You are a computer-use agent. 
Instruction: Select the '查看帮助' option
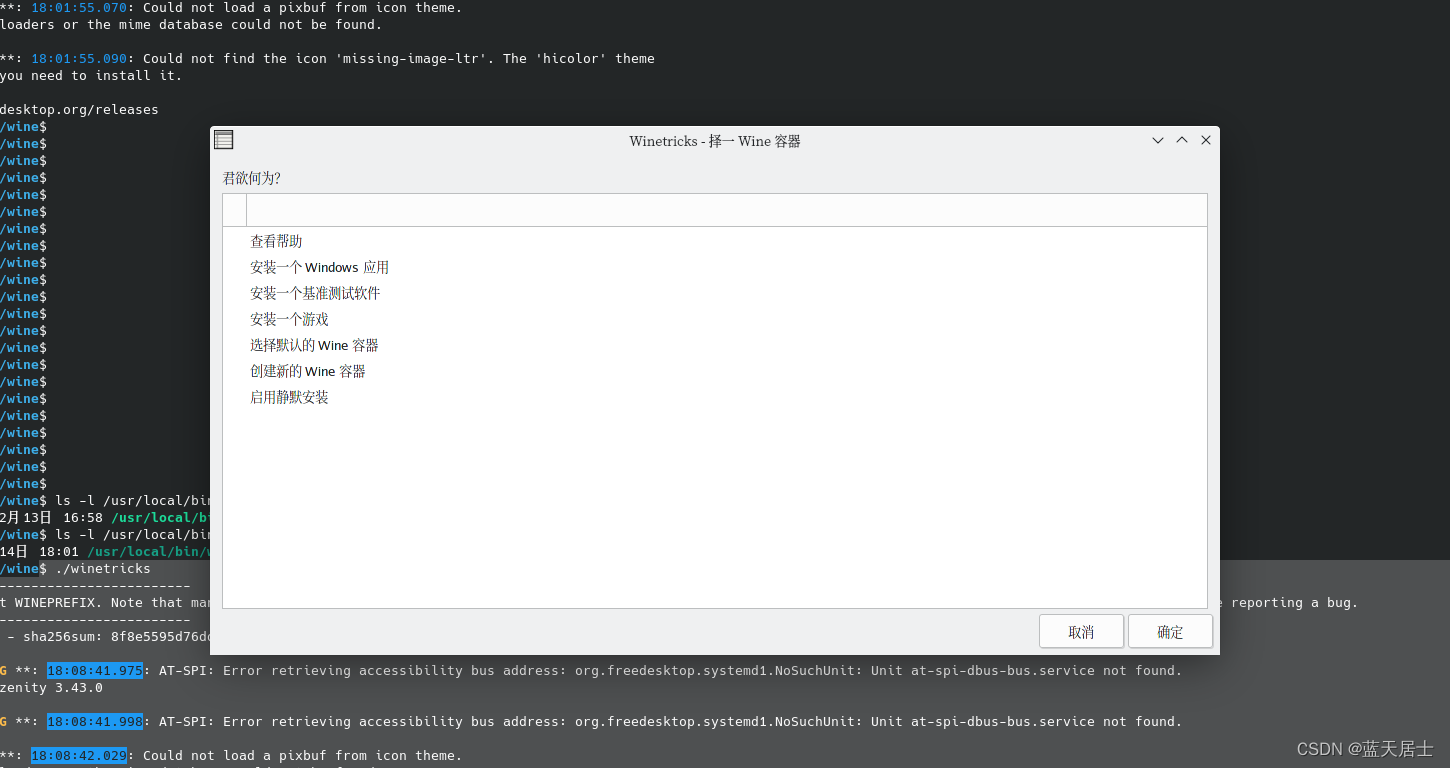click(714, 241)
